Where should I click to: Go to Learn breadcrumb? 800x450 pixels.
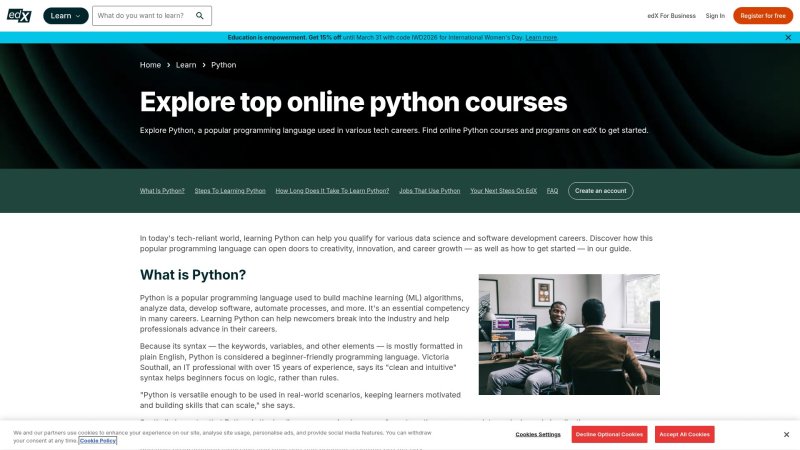pyautogui.click(x=186, y=65)
